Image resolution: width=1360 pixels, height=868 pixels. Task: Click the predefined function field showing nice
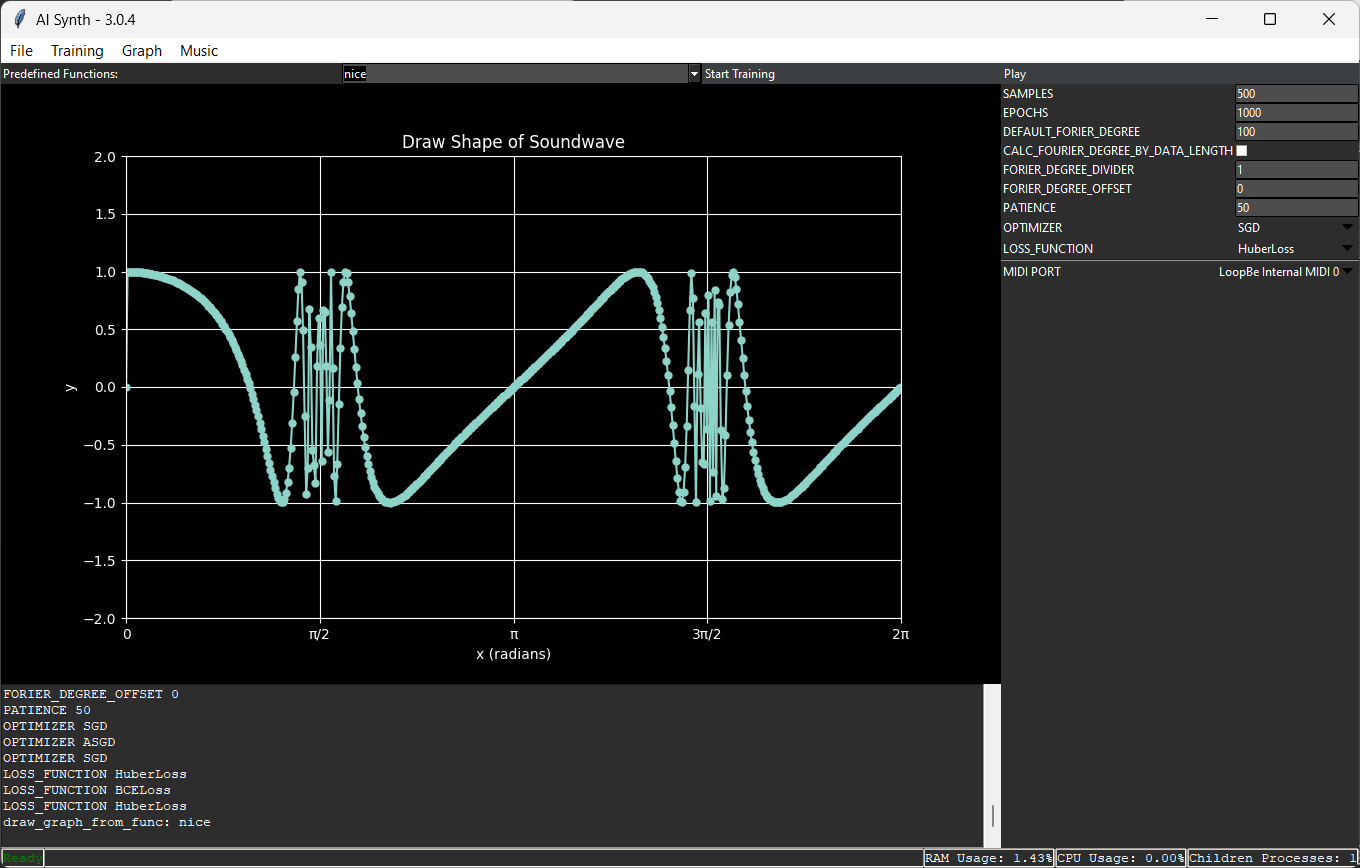point(515,74)
